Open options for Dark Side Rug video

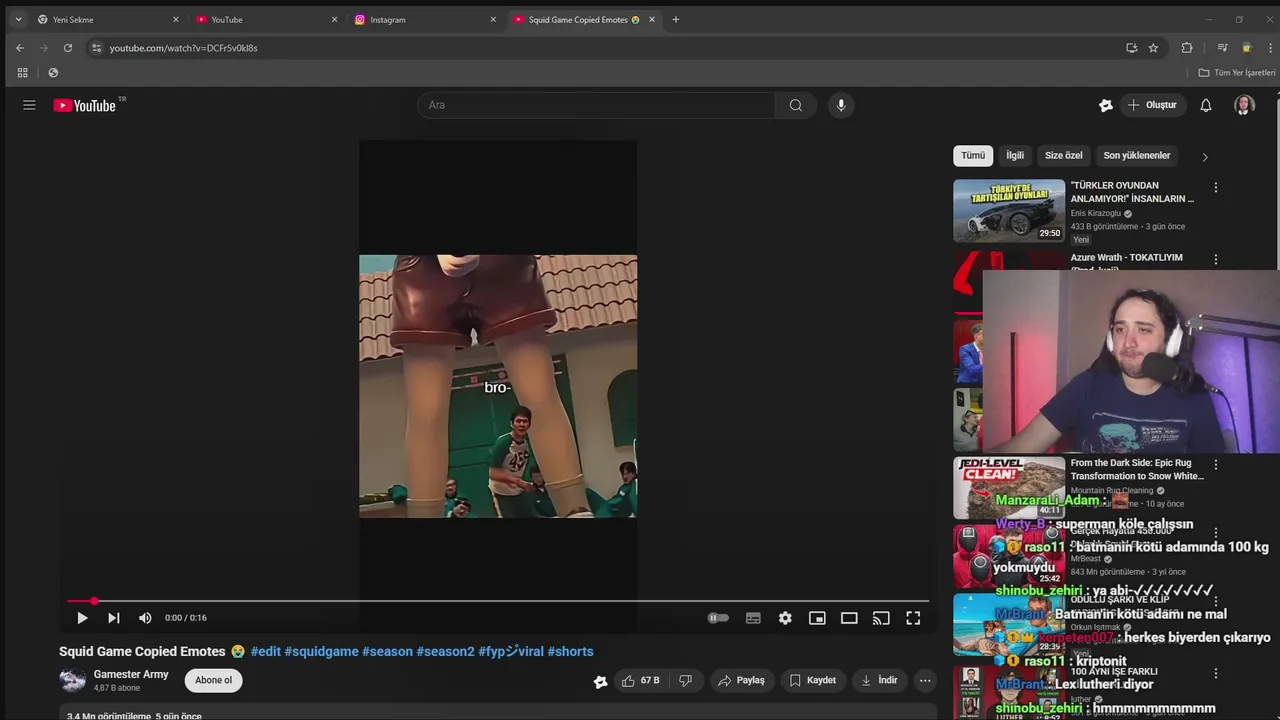pos(1216,465)
